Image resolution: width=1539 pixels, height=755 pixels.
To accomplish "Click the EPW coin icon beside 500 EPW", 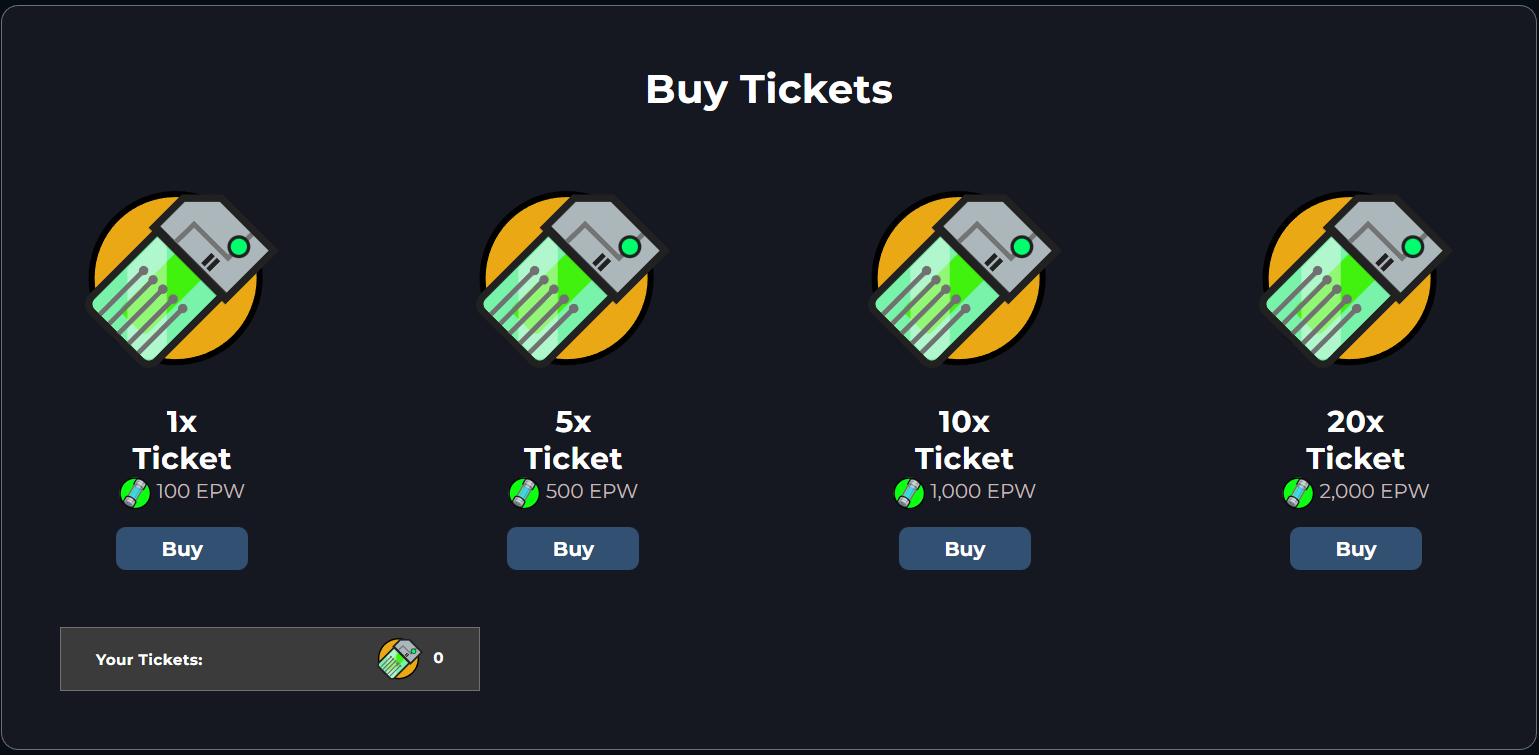I will point(524,492).
